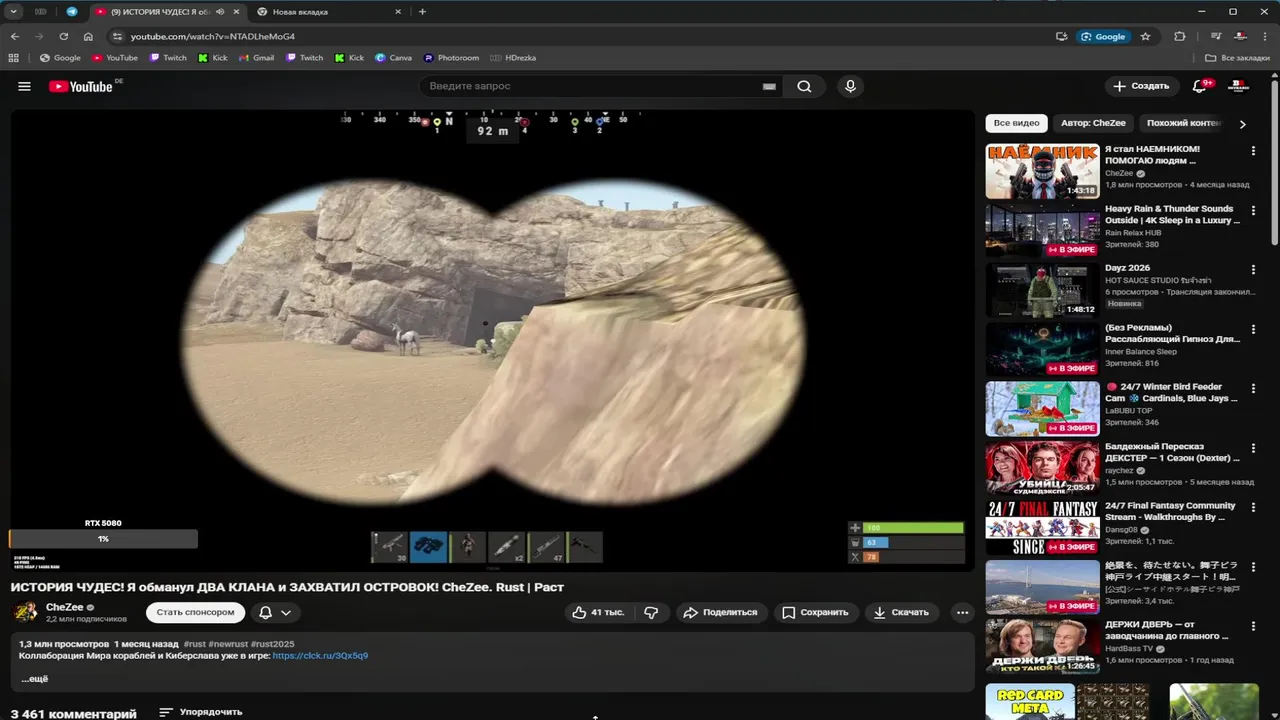1280x720 pixels.
Task: Open the Photoroom bookmark
Action: pyautogui.click(x=451, y=58)
